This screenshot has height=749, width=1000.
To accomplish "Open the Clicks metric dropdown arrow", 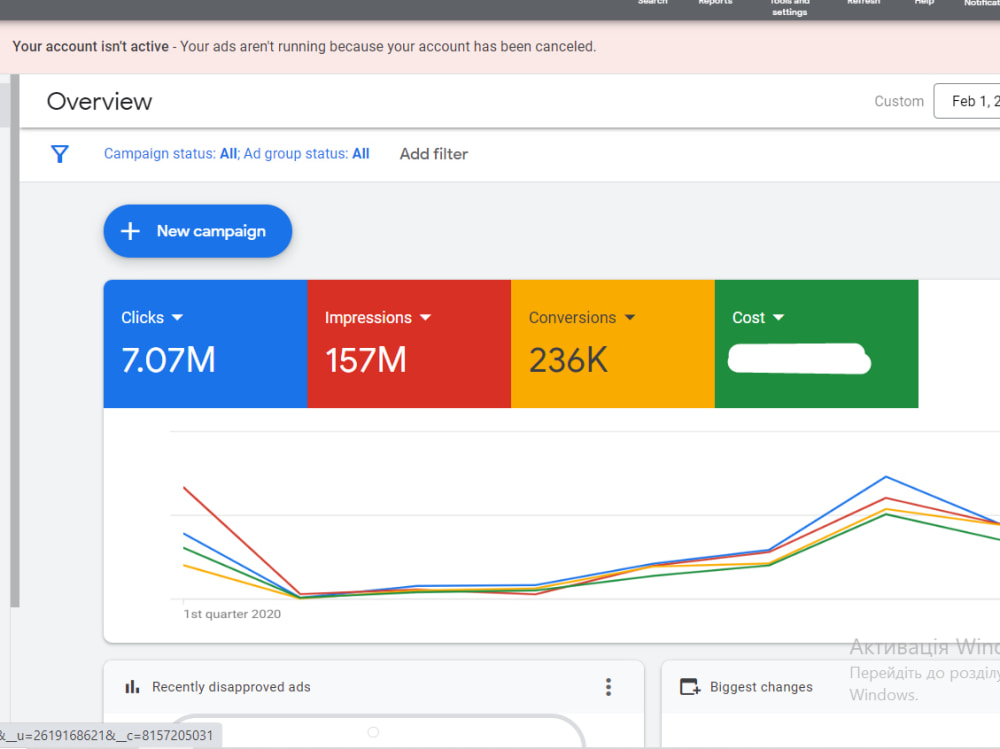I will 177,317.
